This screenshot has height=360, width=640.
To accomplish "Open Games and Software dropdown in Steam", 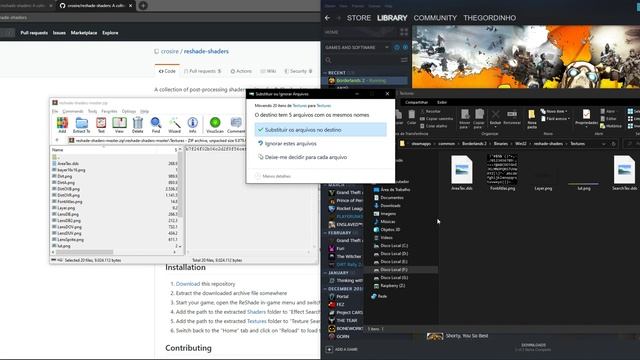I will click(387, 47).
